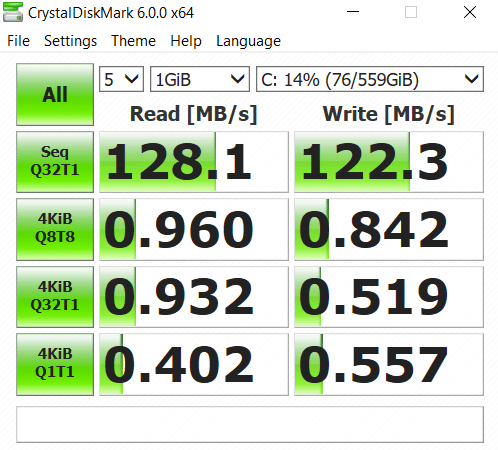498x450 pixels.
Task: Open the Theme menu
Action: [133, 41]
